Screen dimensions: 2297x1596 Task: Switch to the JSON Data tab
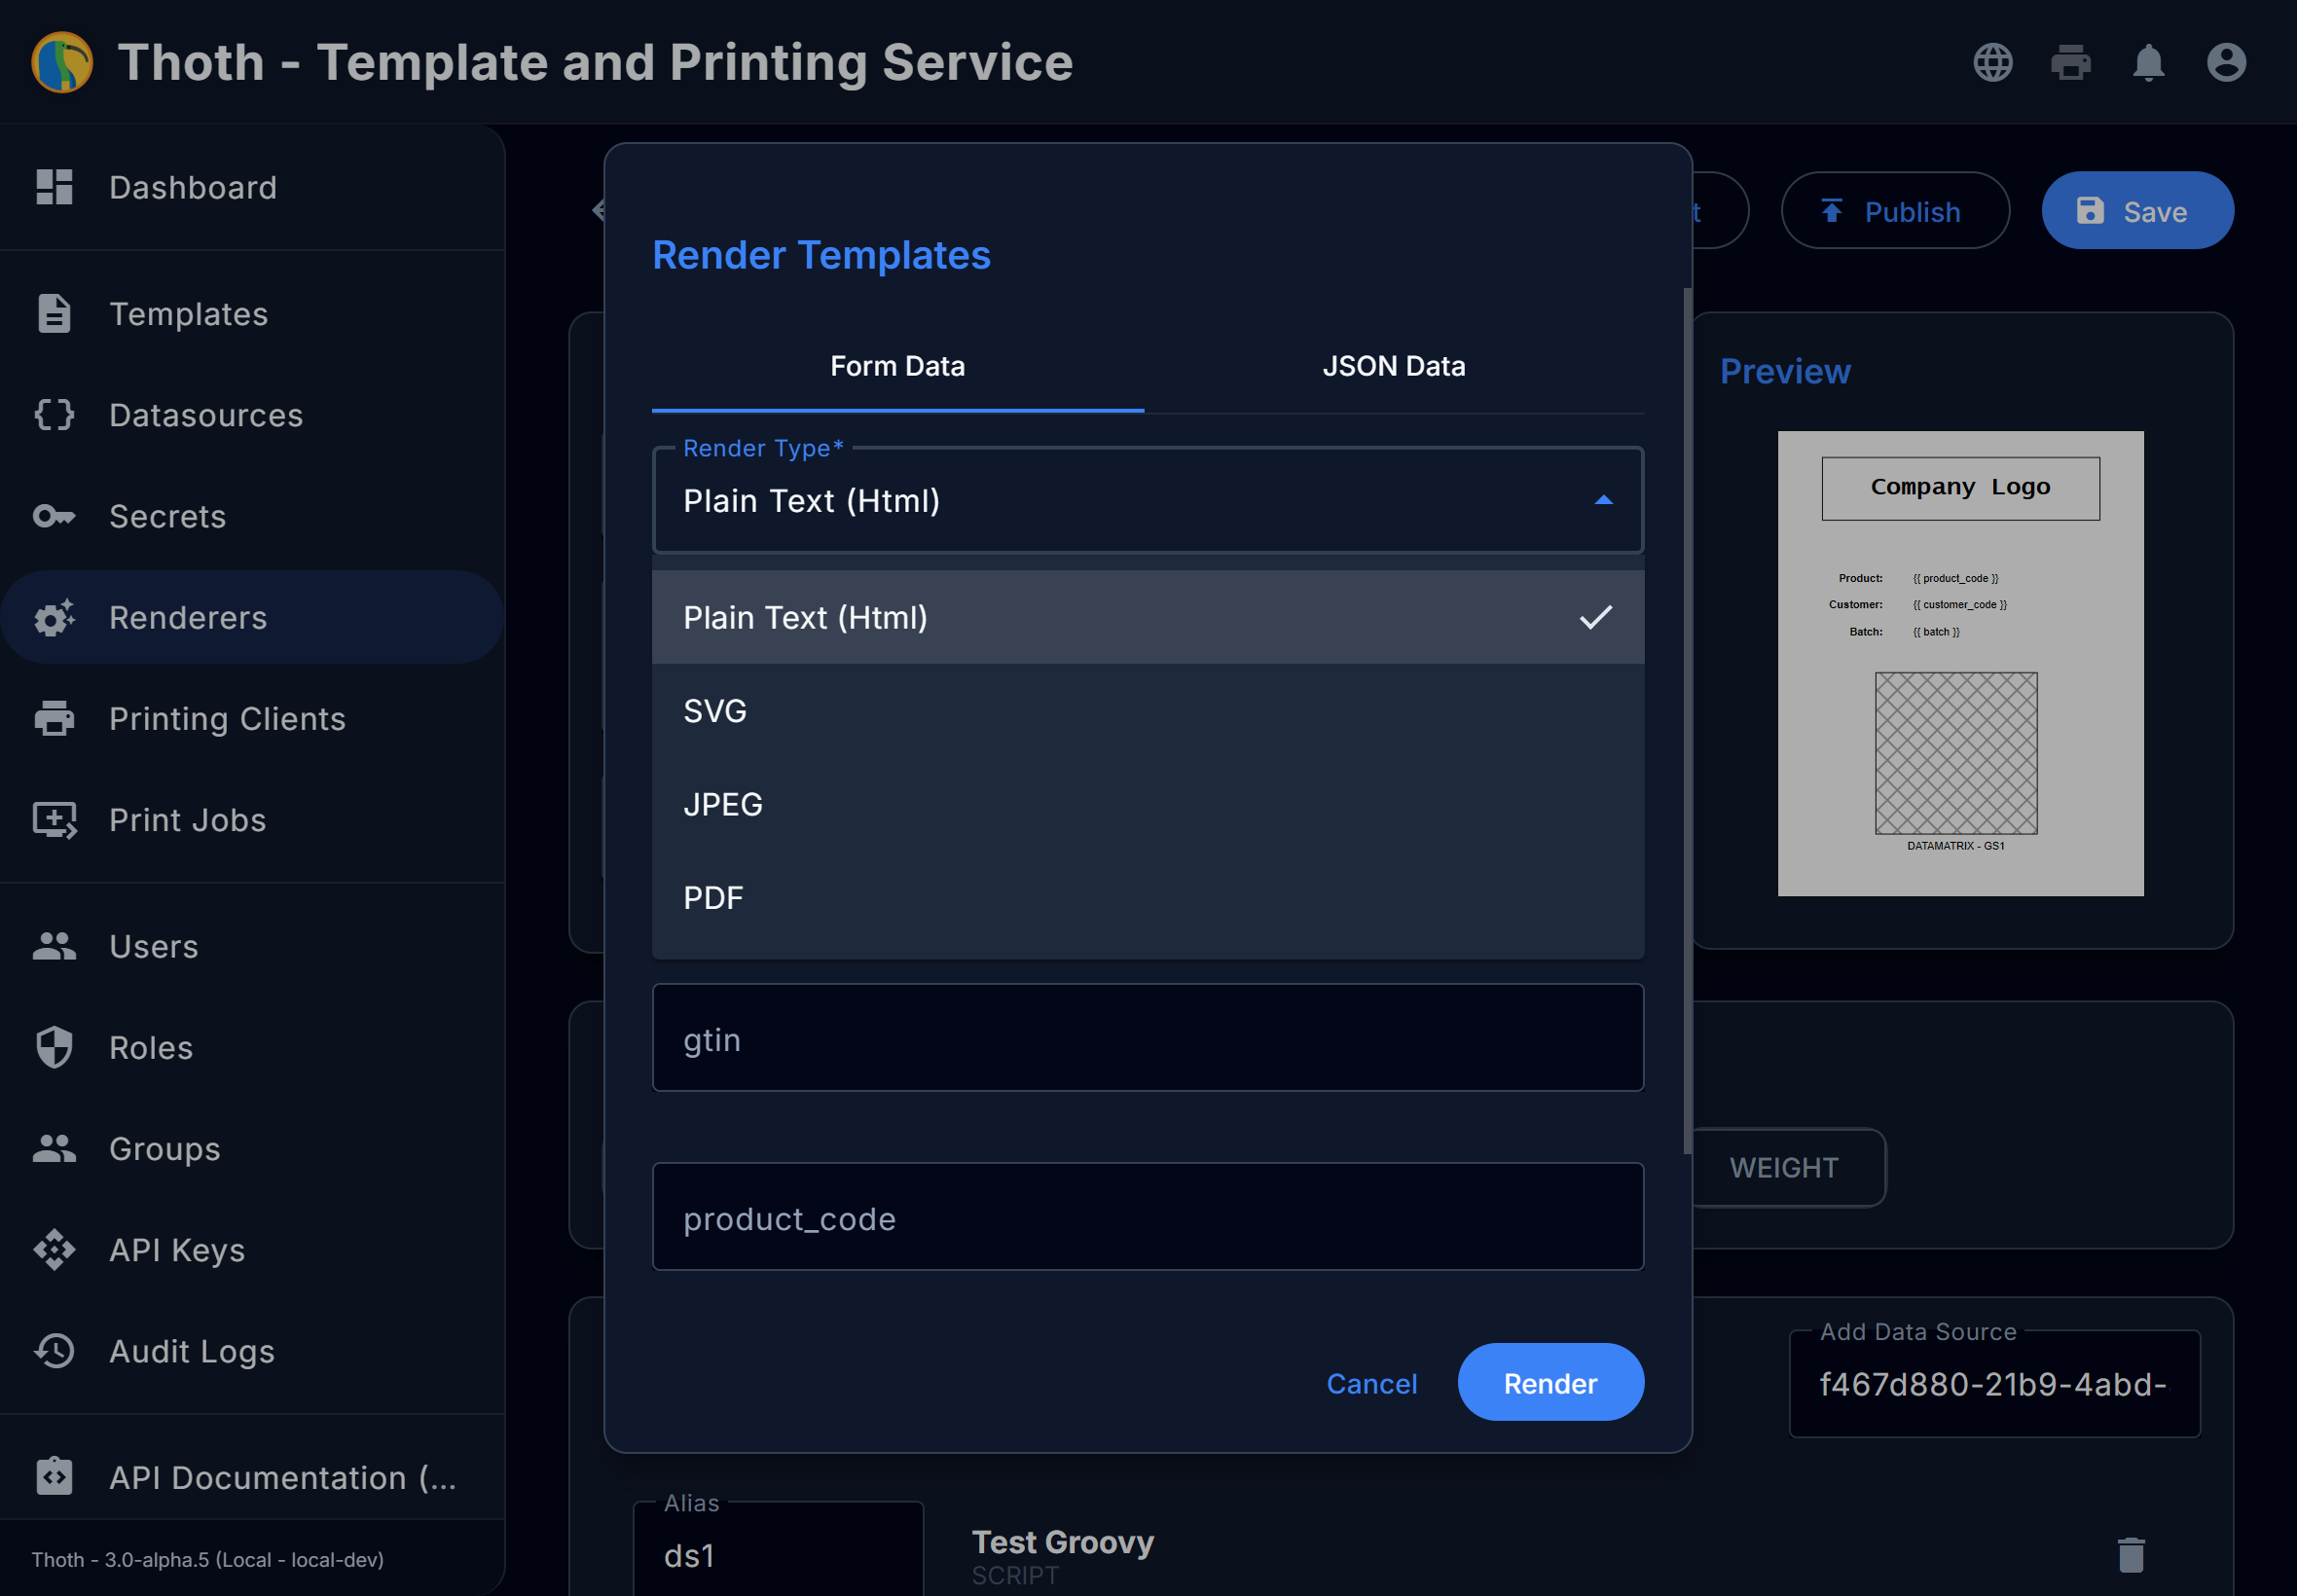click(1393, 366)
